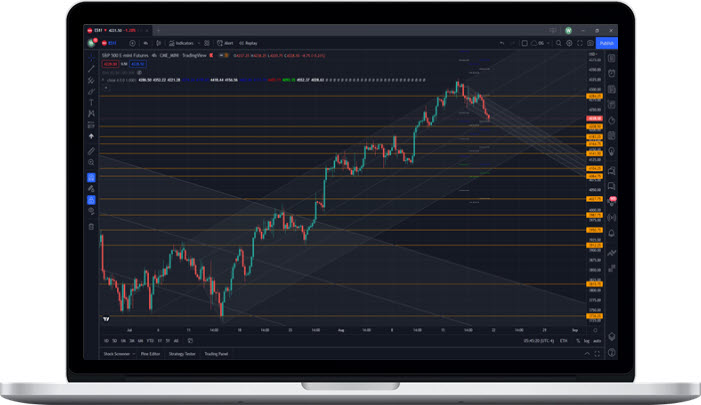The height and width of the screenshot is (405, 701).
Task: Click the Alert button in top toolbar
Action: [x=226, y=43]
